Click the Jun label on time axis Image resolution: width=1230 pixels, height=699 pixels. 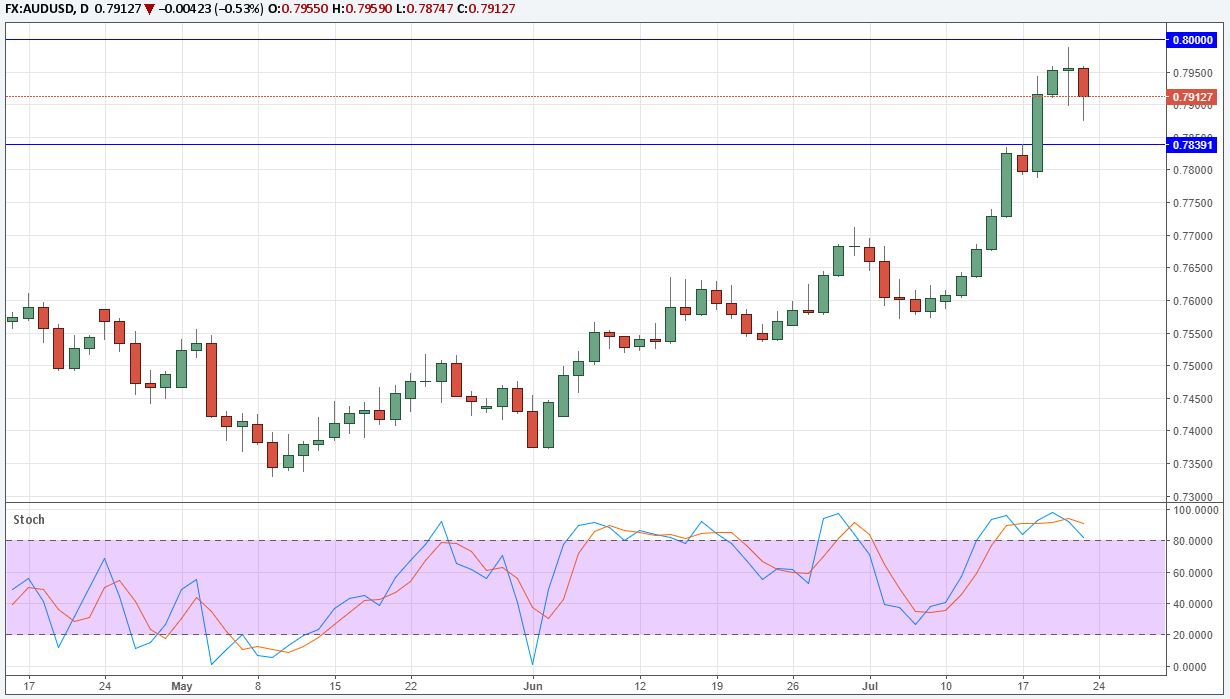click(532, 687)
